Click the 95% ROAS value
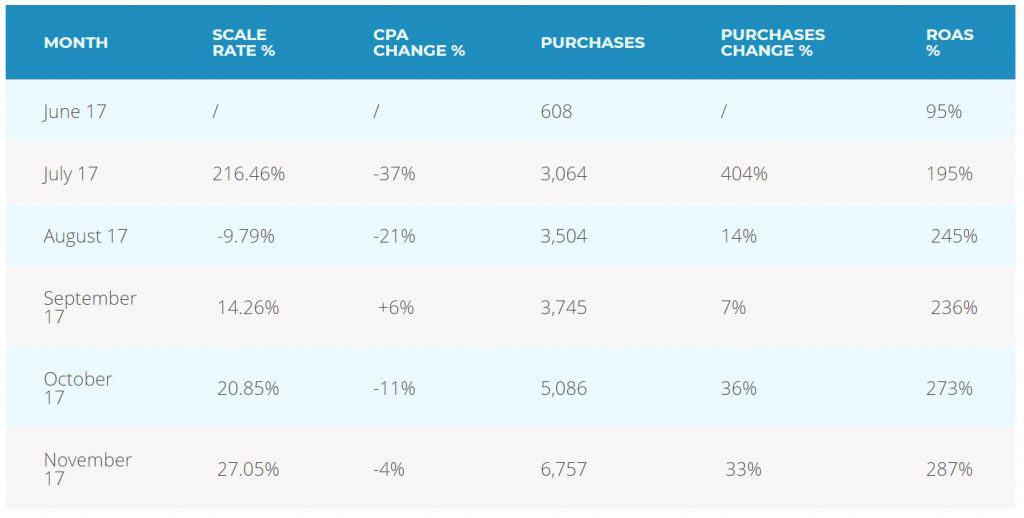 point(944,111)
